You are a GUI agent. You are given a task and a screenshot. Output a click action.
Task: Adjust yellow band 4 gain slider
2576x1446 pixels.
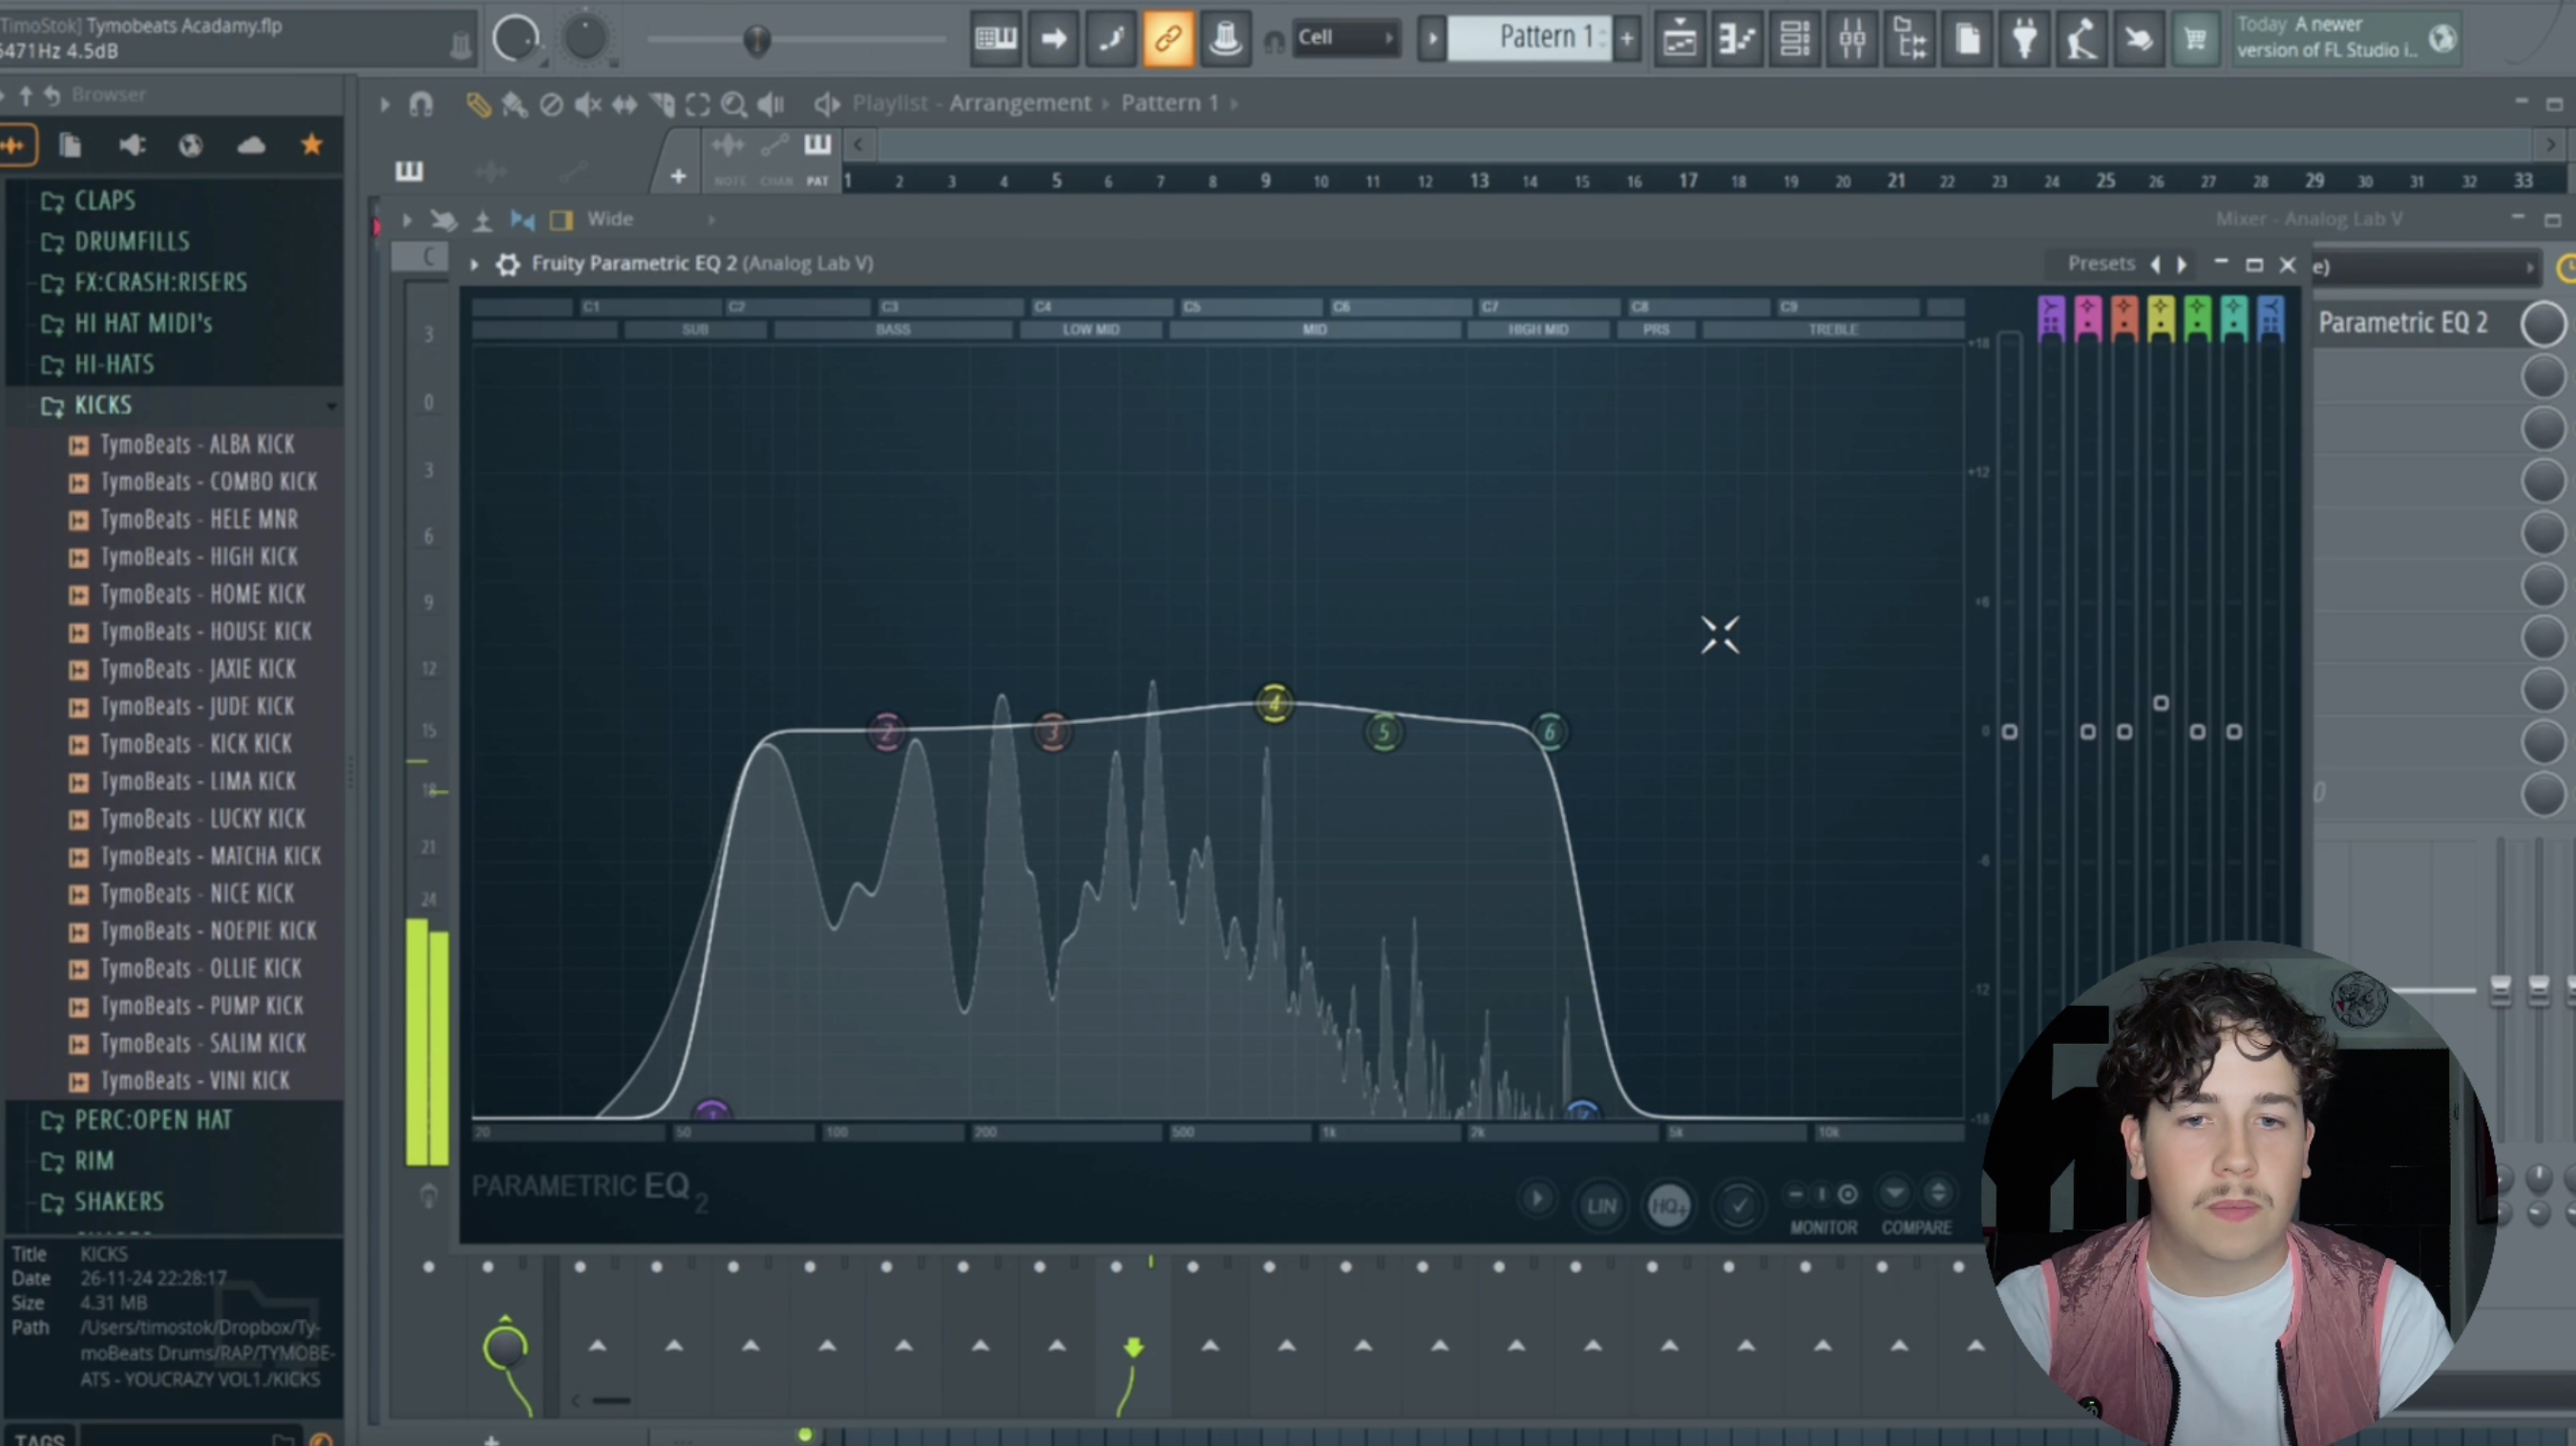click(2160, 704)
